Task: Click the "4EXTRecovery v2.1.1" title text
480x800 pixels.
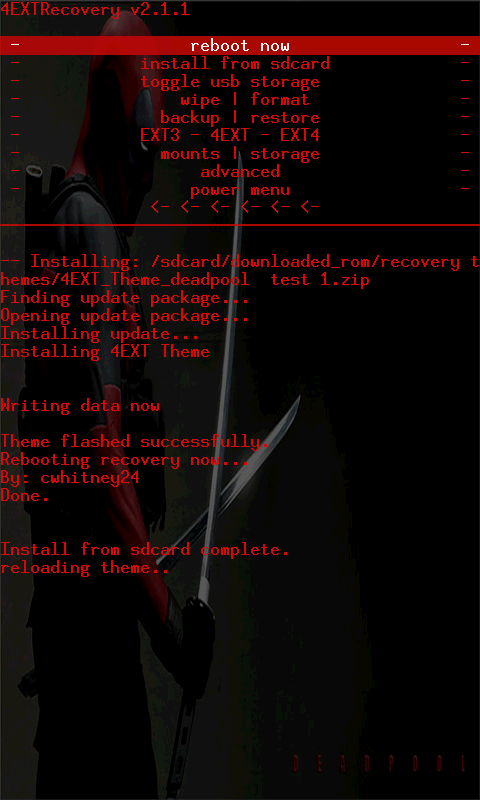Action: pyautogui.click(x=95, y=9)
